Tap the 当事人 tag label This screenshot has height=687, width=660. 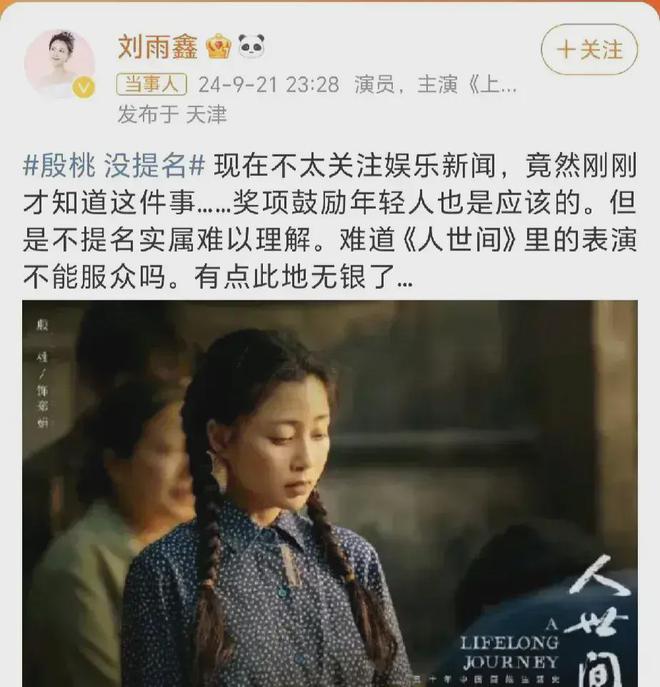point(152,84)
